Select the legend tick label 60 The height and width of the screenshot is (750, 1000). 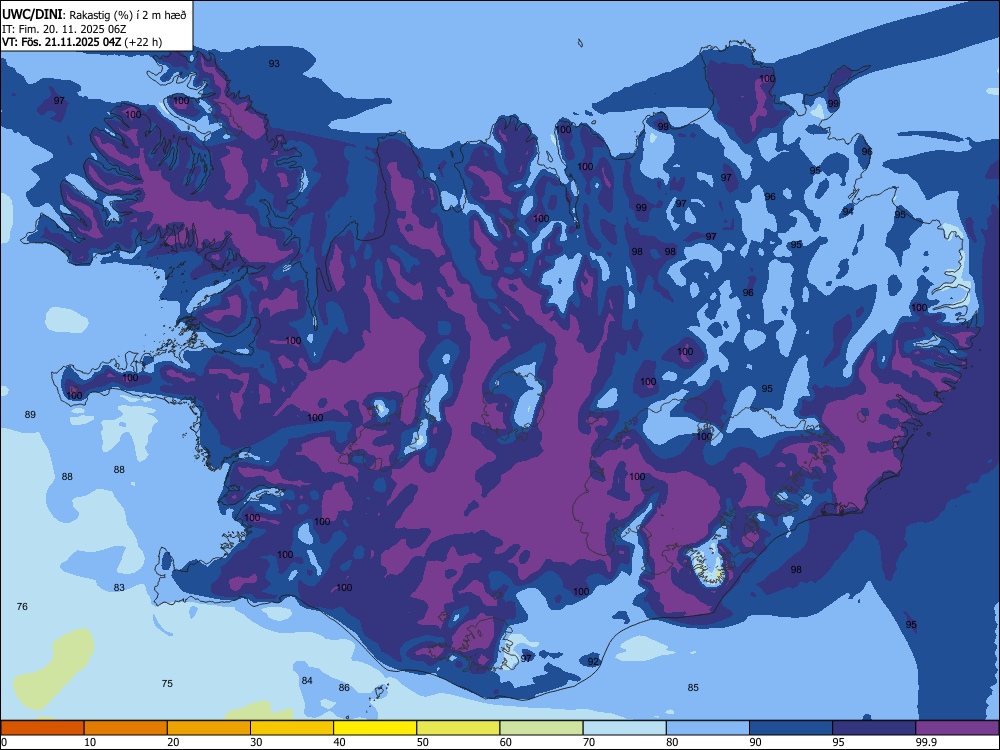[506, 742]
